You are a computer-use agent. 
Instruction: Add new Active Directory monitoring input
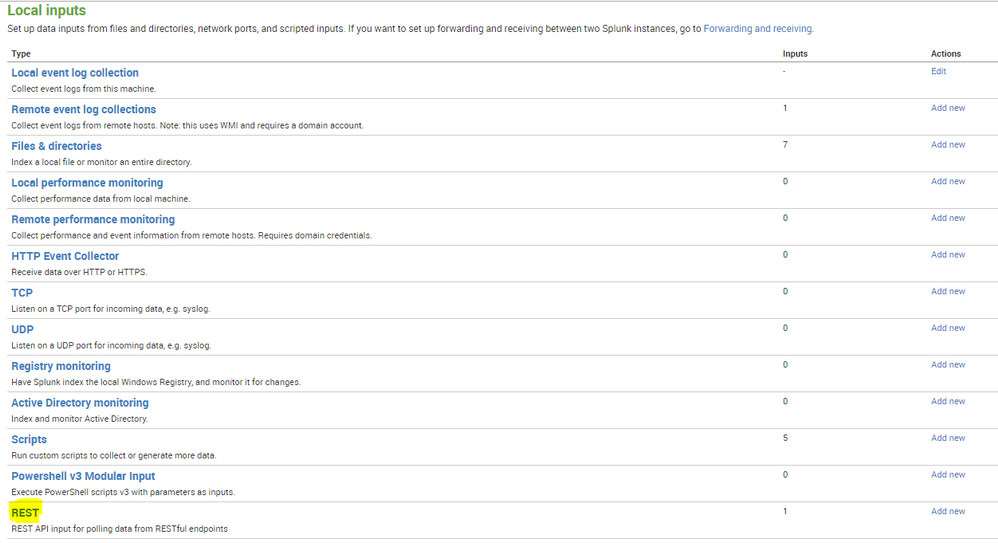point(947,401)
